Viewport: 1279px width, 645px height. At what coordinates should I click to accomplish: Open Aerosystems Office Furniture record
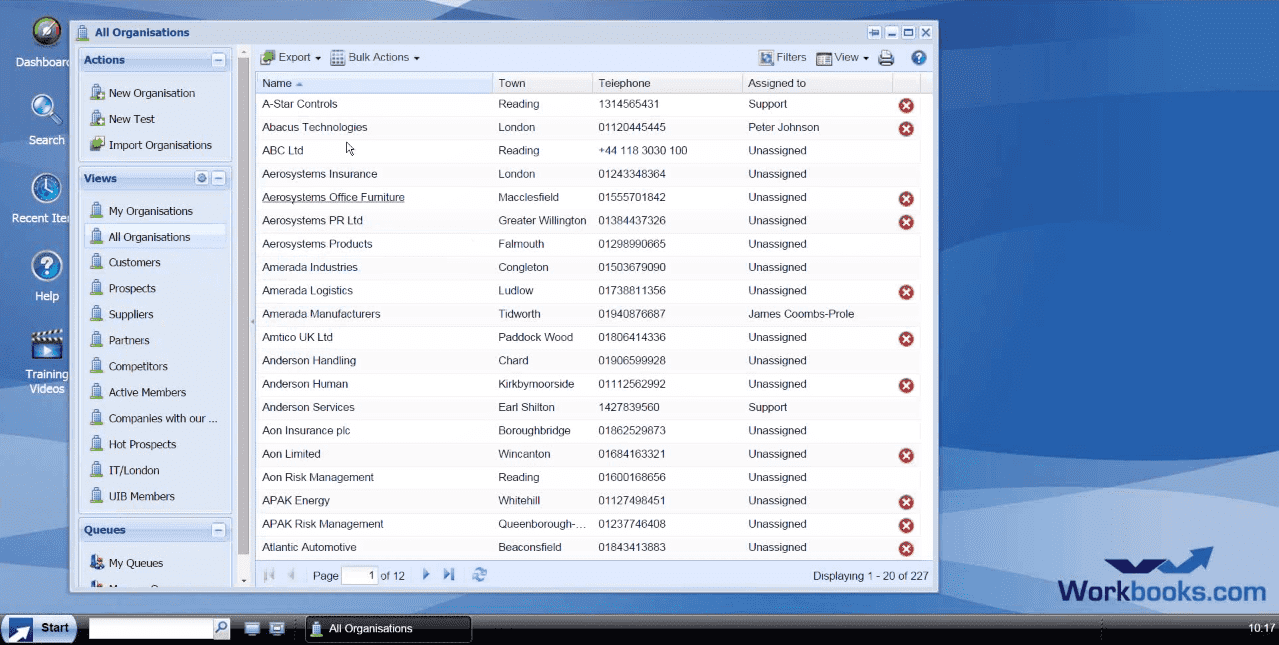click(333, 198)
